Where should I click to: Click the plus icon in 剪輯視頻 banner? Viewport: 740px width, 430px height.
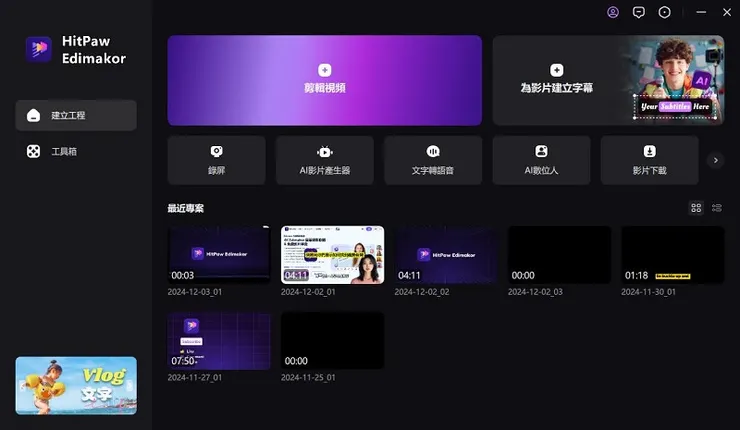click(325, 70)
